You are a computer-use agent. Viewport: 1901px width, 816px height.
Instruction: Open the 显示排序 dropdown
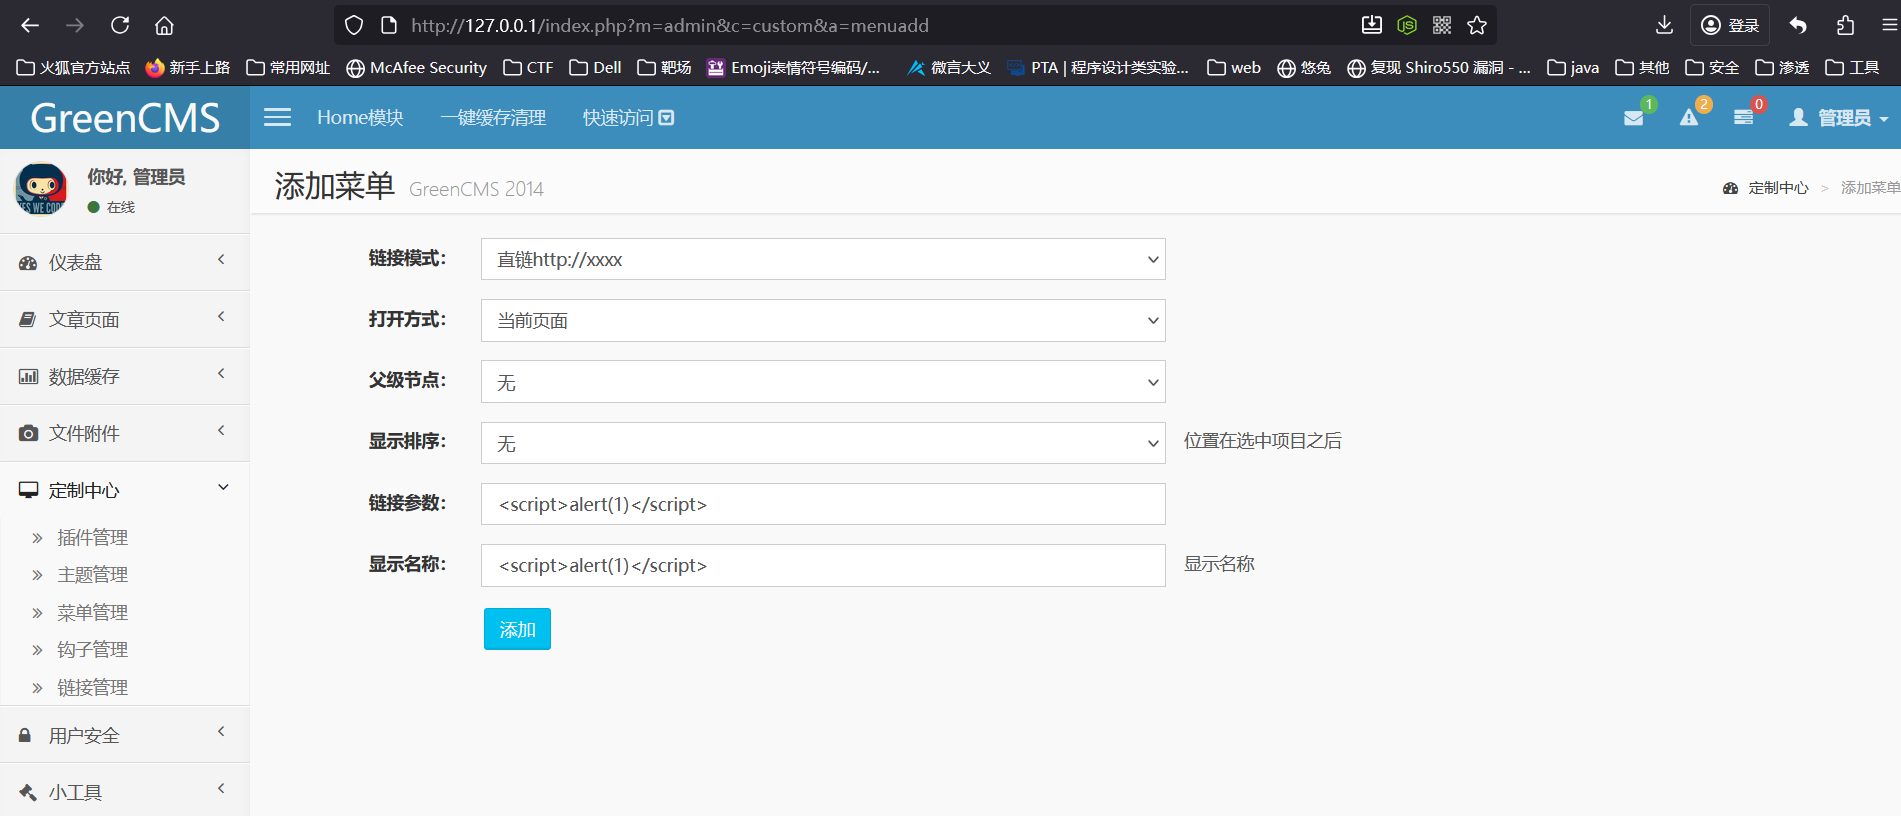(x=822, y=443)
